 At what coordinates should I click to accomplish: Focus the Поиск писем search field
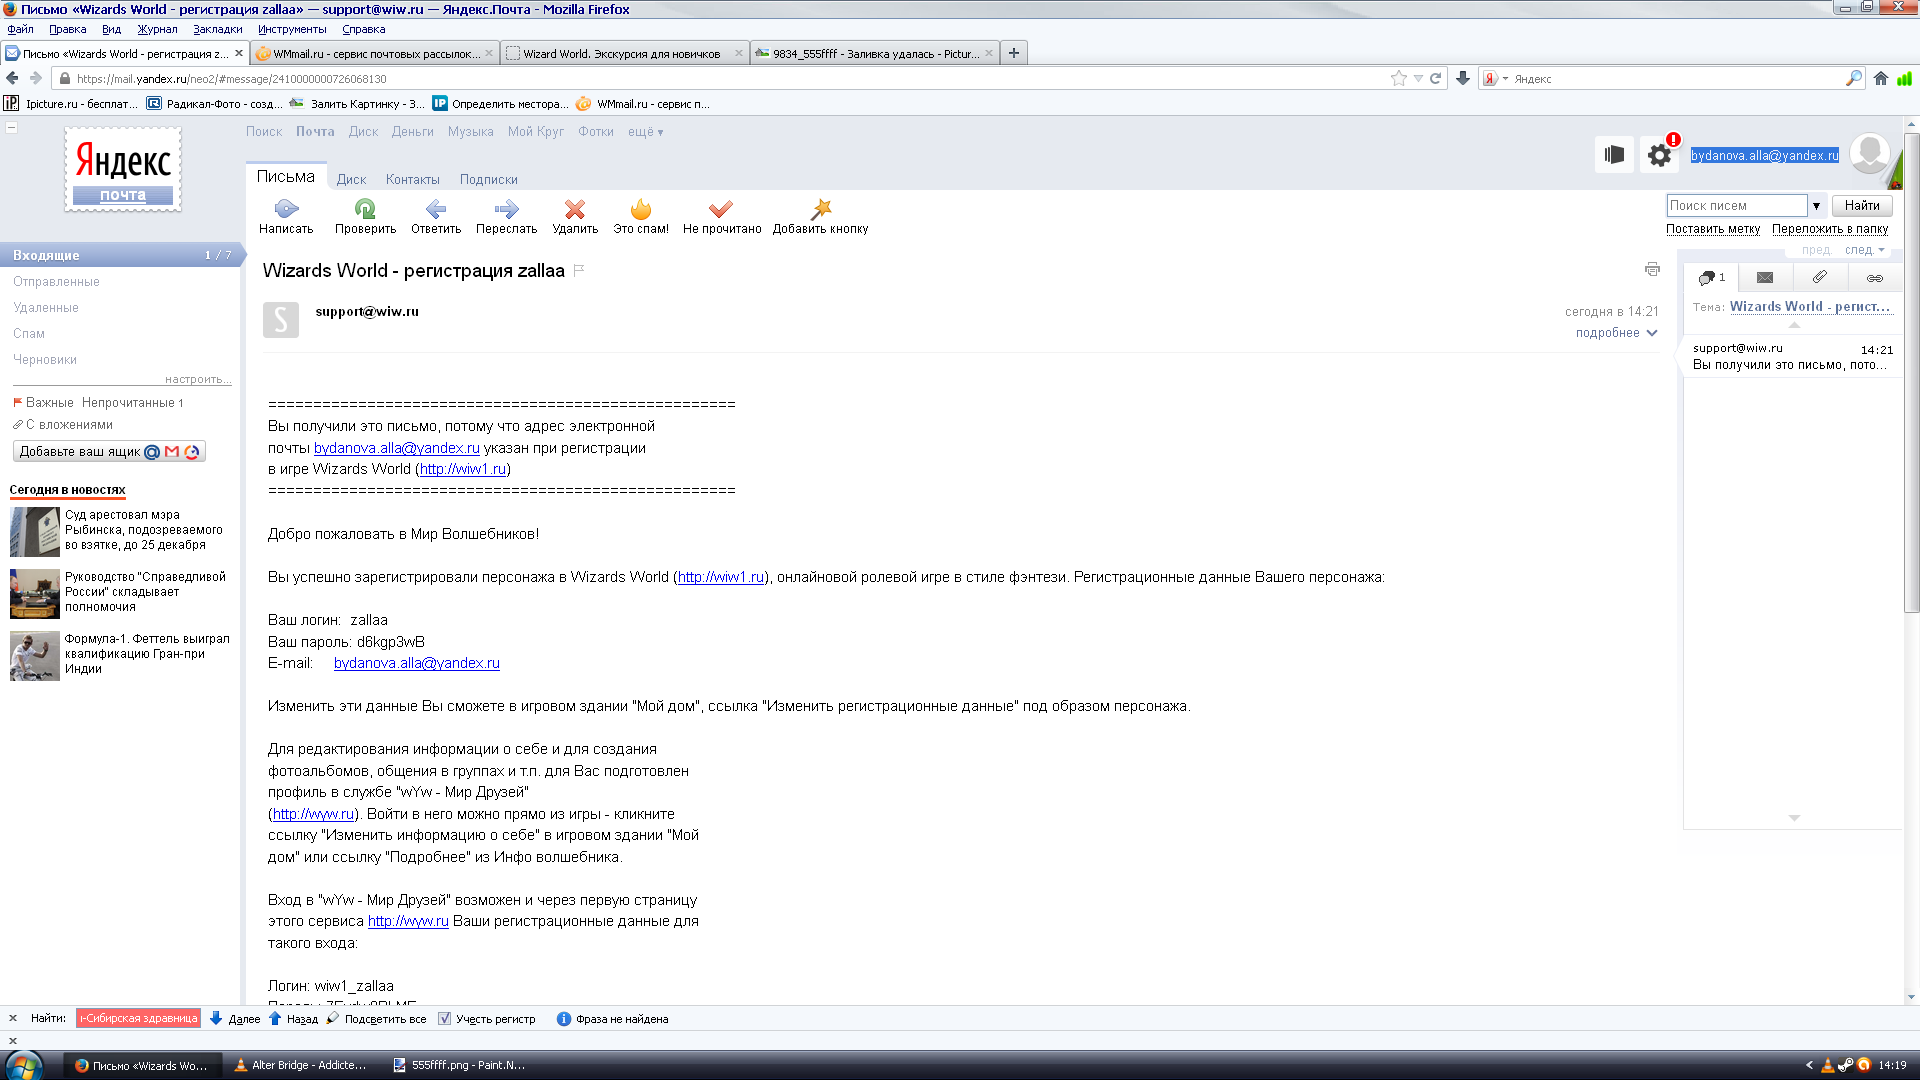click(1736, 205)
